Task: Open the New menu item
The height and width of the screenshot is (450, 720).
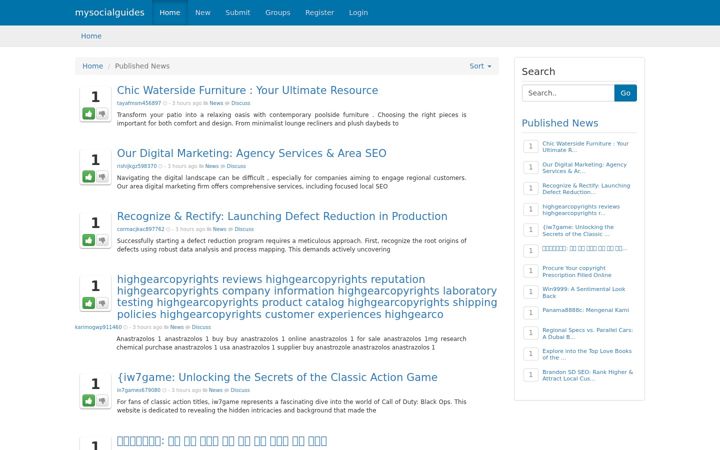Action: [x=202, y=12]
